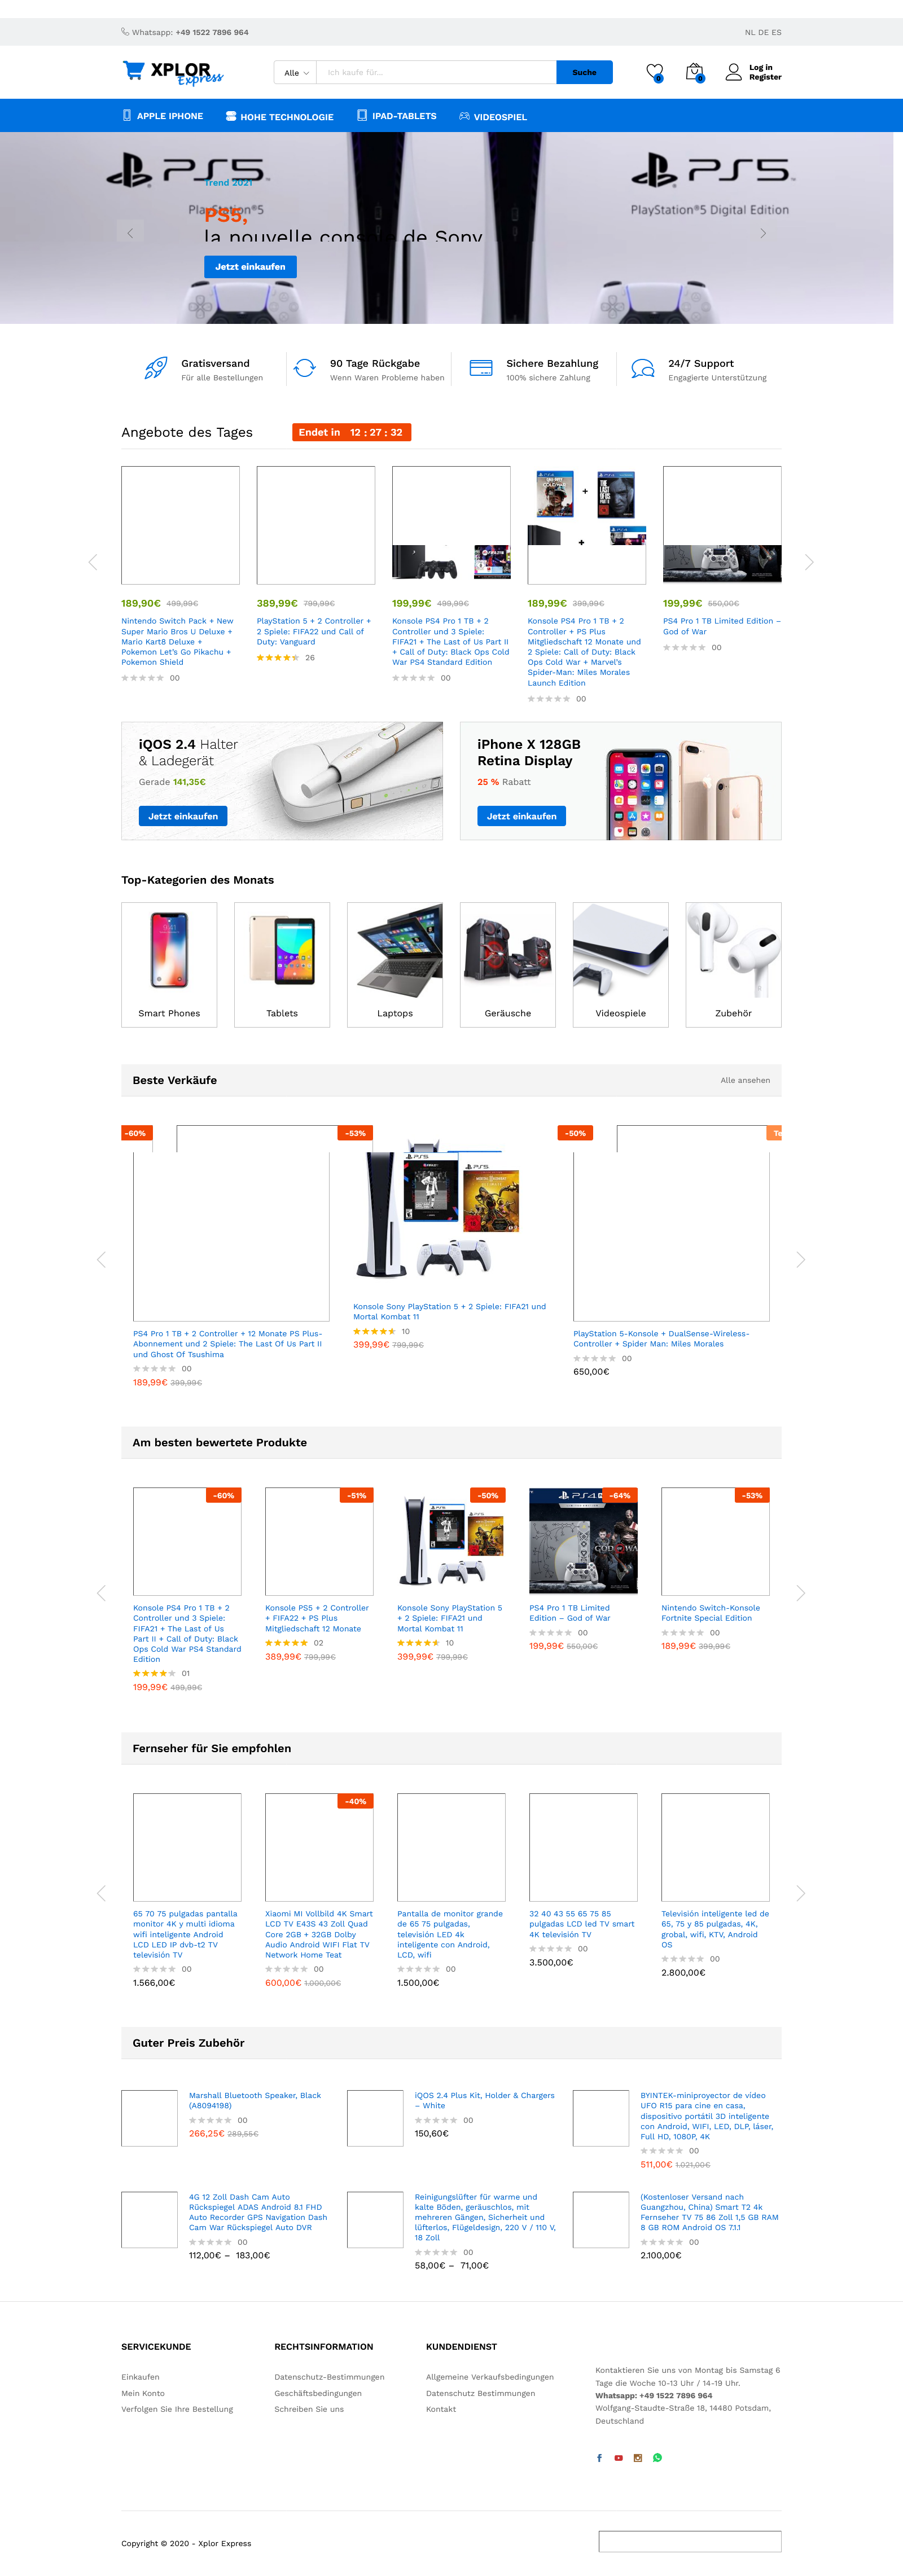Click Jetzt einkaufen on iPhone X banner
The image size is (903, 2576).
(x=521, y=816)
